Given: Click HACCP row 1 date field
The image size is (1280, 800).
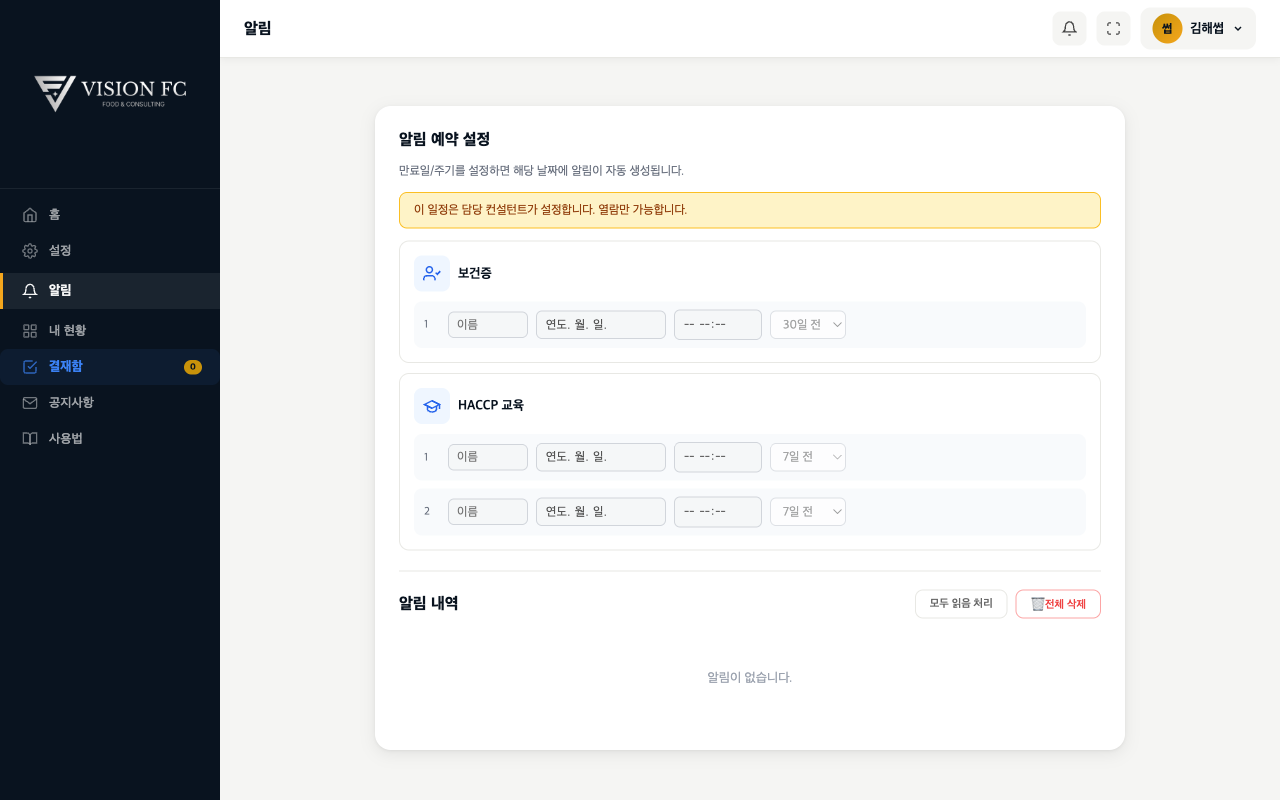Looking at the screenshot, I should [601, 457].
